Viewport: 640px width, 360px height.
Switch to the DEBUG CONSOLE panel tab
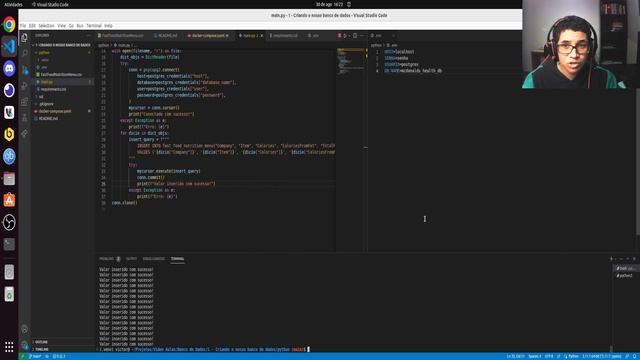tap(154, 259)
